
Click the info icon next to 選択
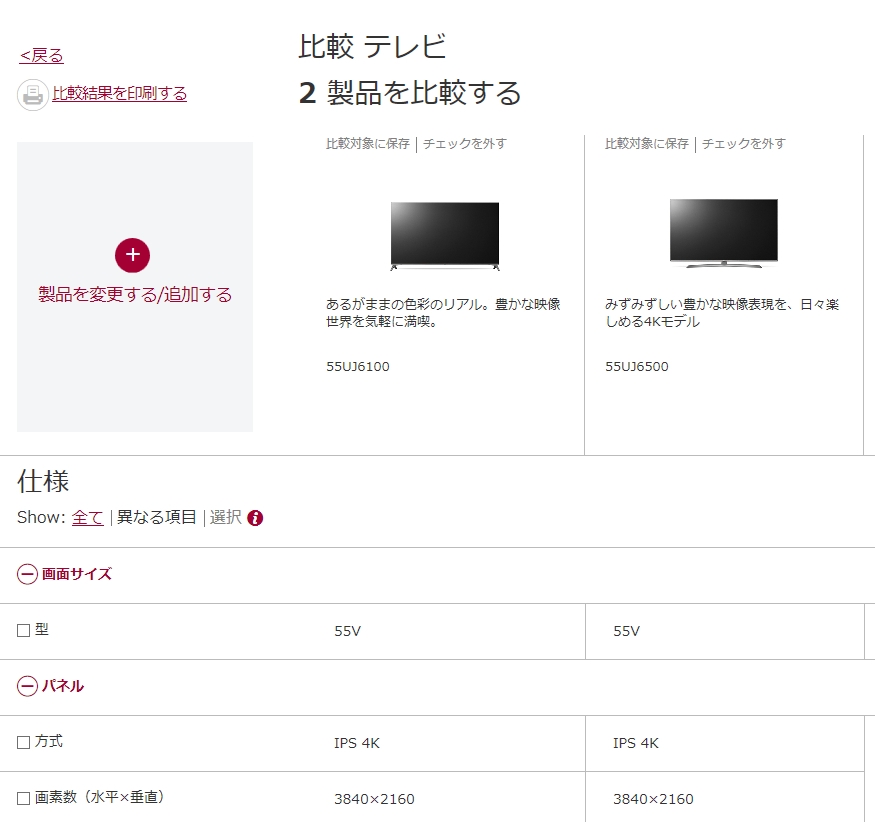(255, 518)
